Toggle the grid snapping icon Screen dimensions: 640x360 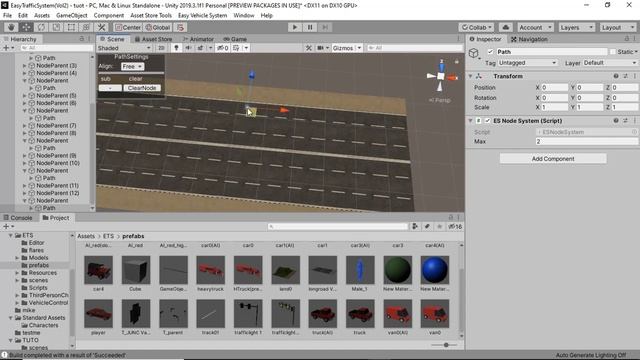click(x=180, y=27)
